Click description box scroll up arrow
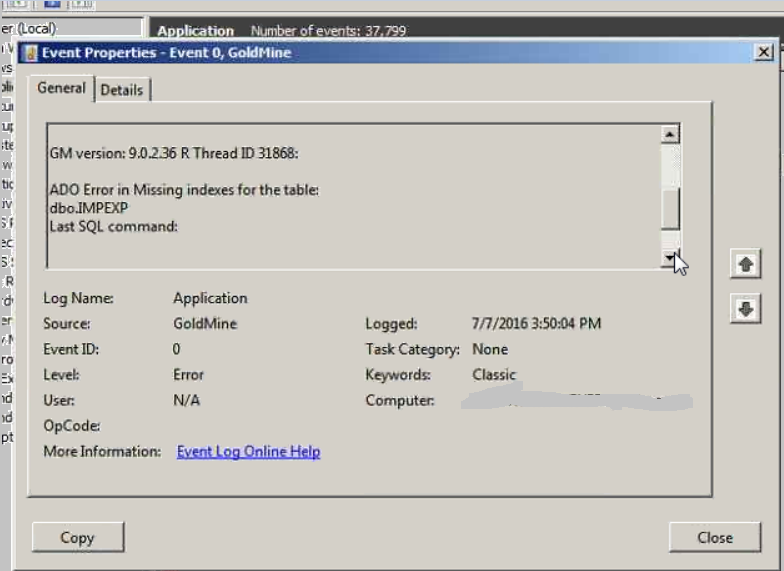 coord(671,134)
